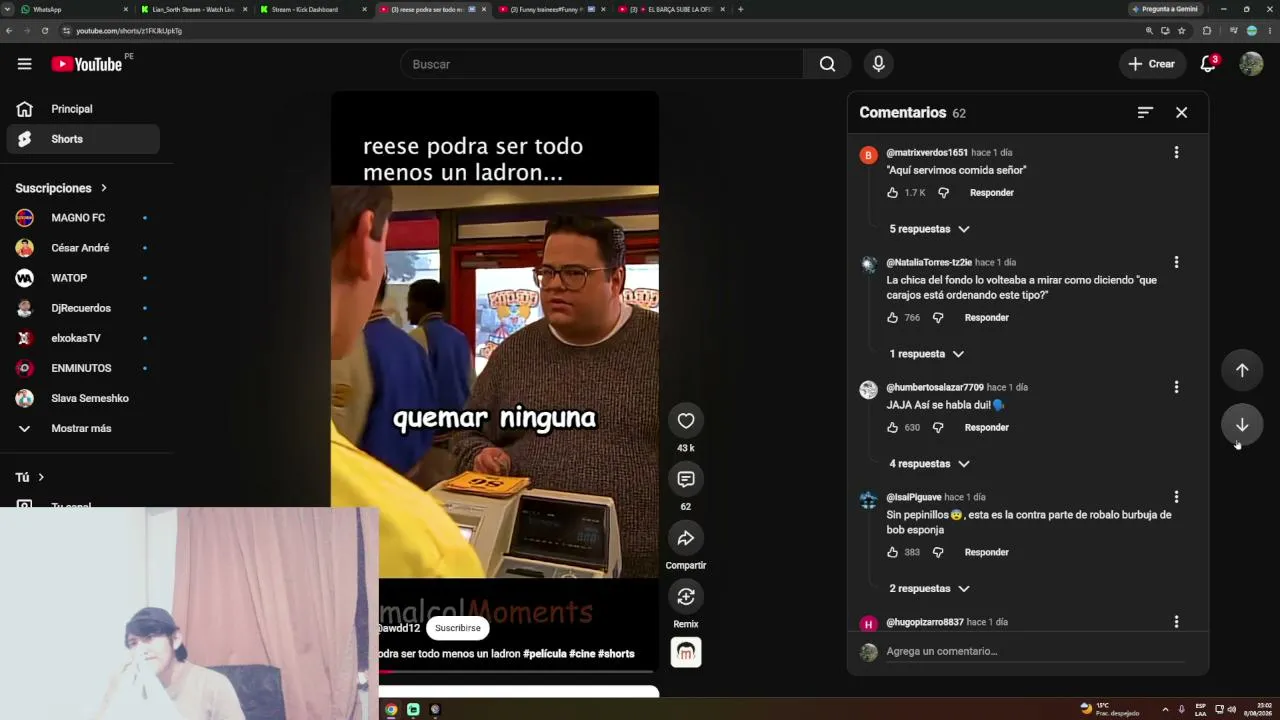Switch to the EL BARÇA SUBE LA OFERTA tab

671,9
